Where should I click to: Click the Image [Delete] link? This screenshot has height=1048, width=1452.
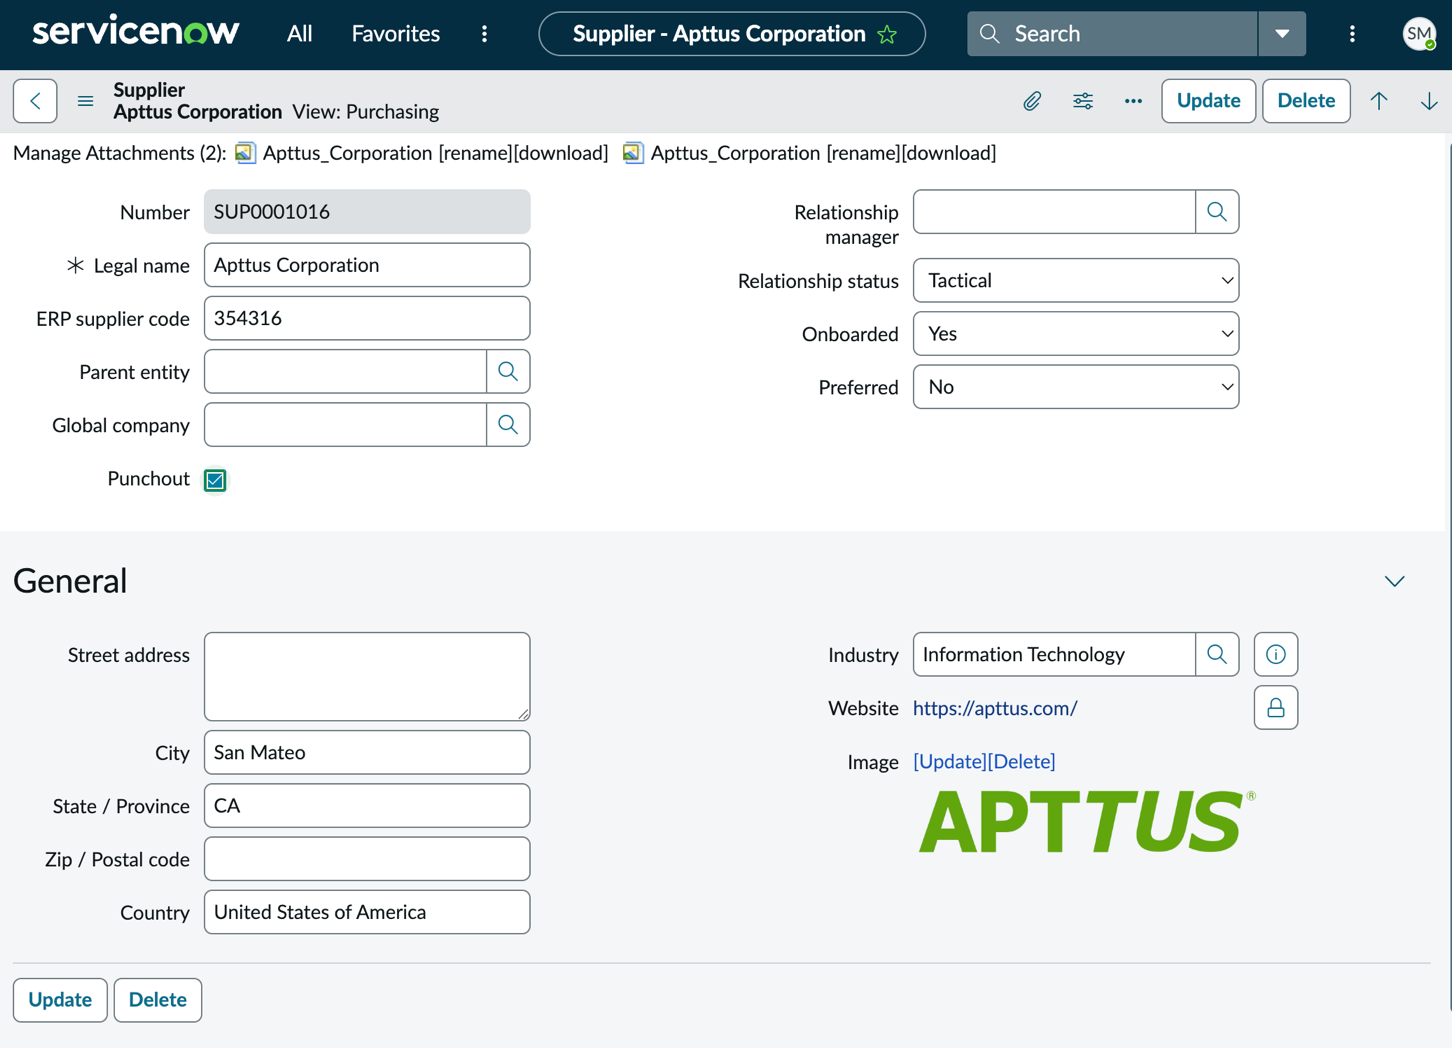coord(1022,761)
